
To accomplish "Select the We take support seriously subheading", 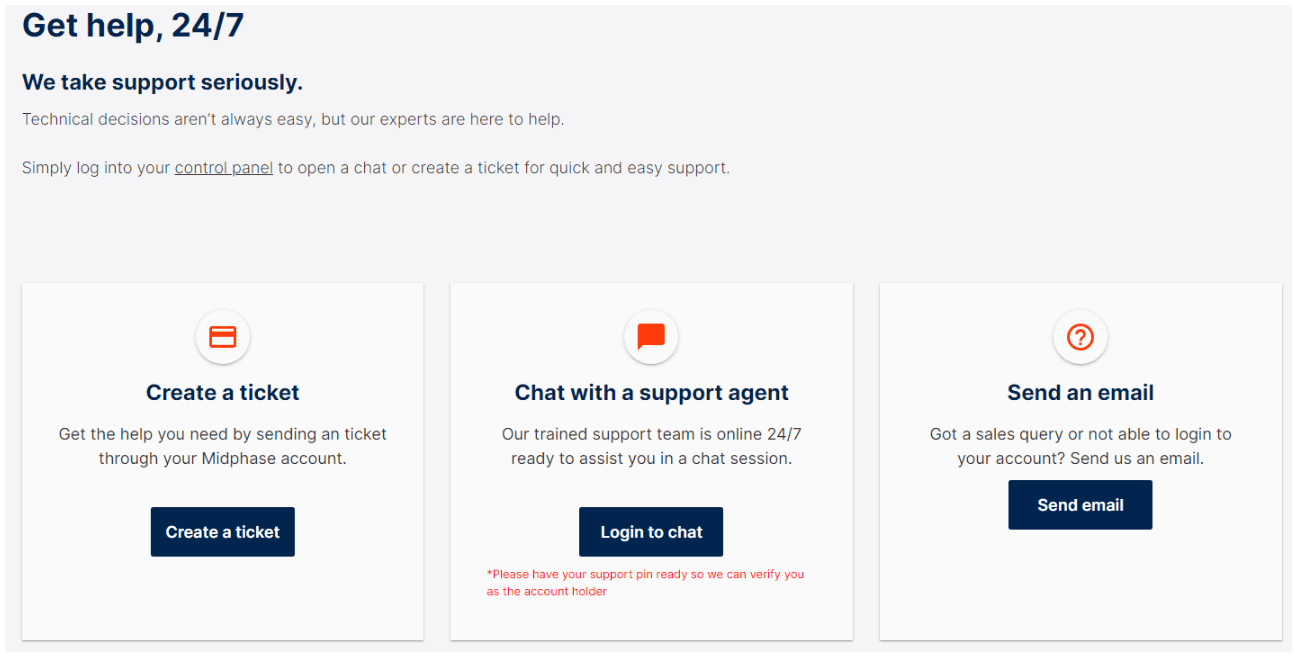I will point(162,82).
